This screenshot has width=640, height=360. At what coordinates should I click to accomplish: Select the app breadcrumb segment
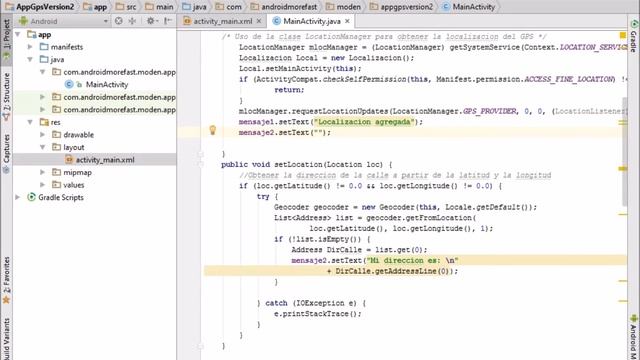click(x=95, y=7)
